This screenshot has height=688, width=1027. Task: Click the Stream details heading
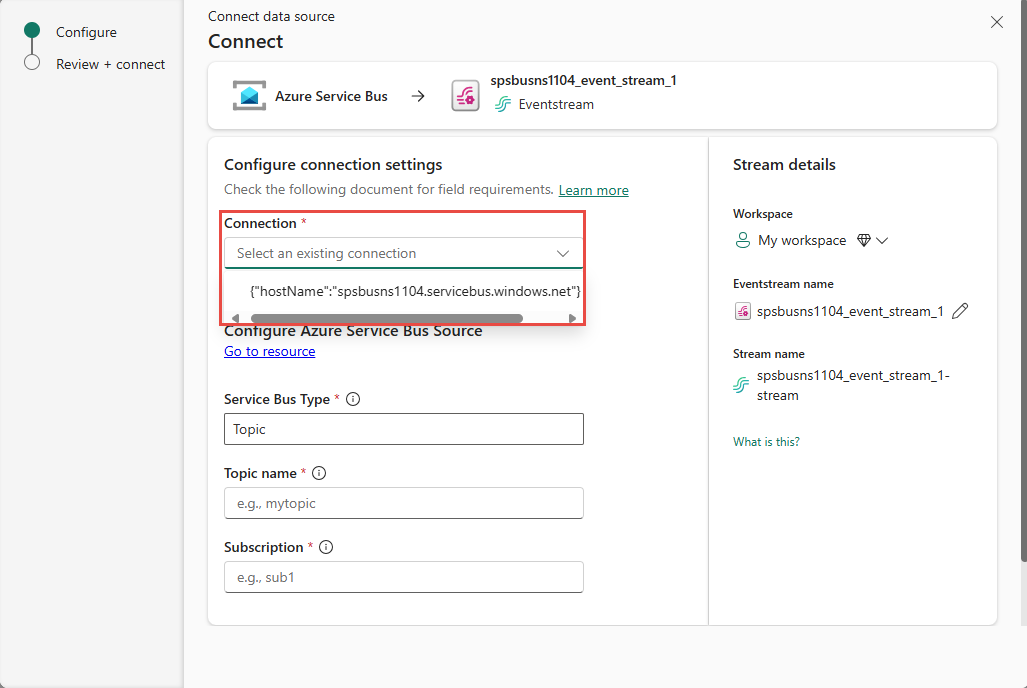click(784, 164)
